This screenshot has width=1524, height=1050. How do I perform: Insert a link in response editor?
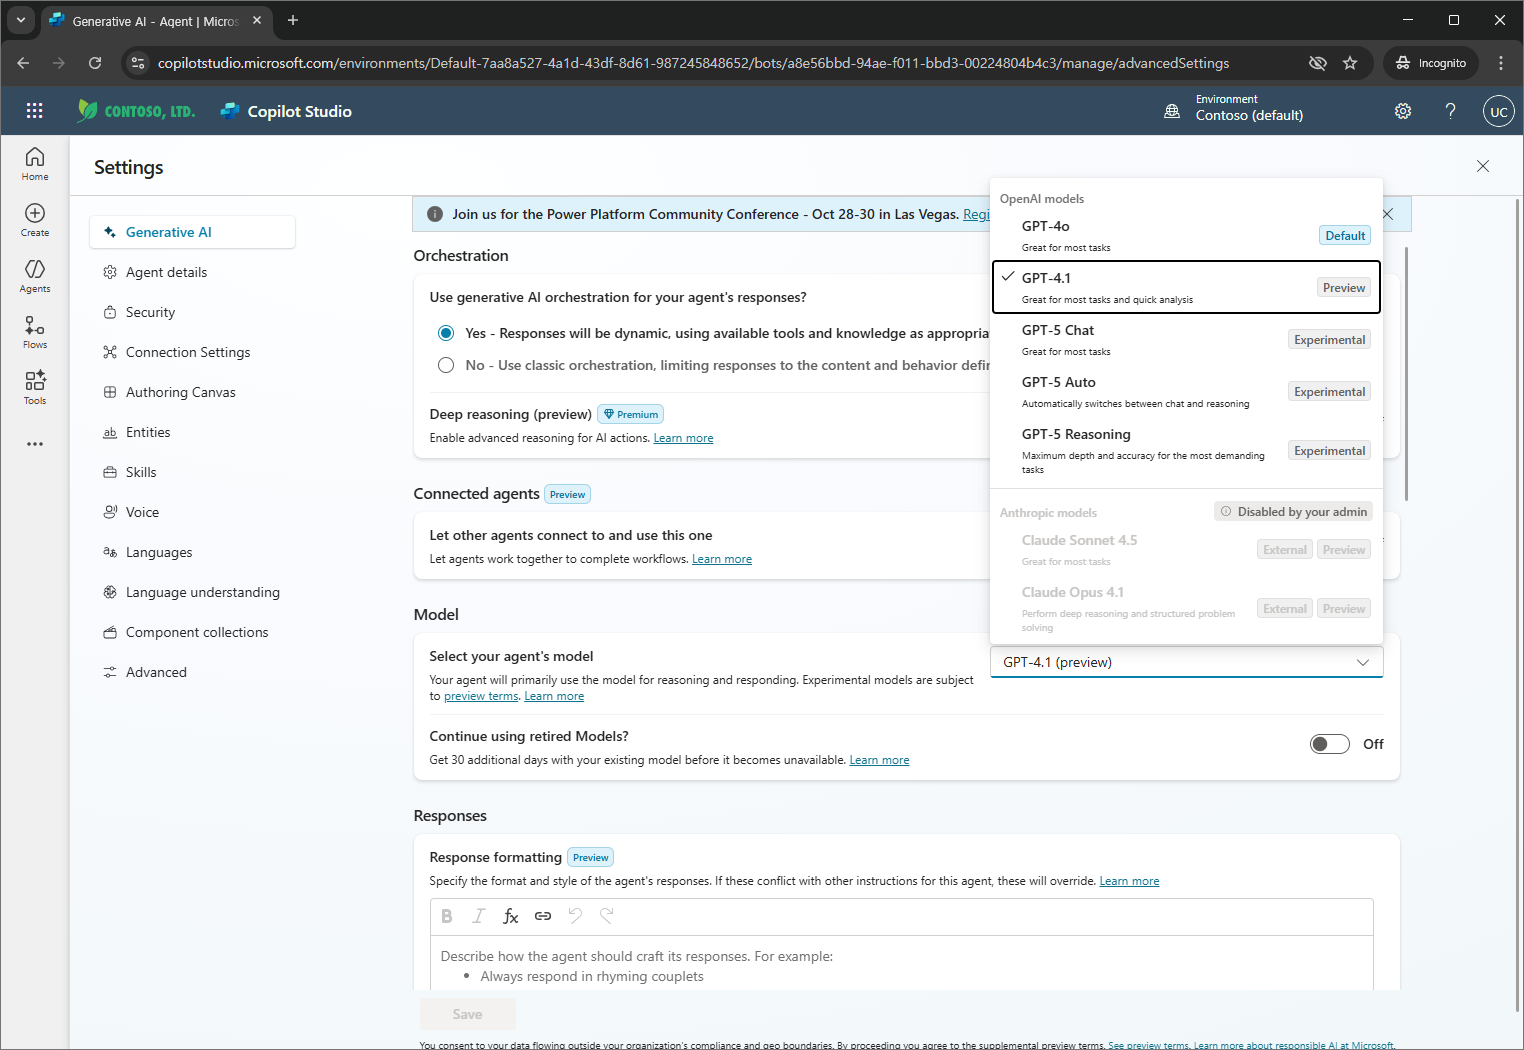[543, 916]
